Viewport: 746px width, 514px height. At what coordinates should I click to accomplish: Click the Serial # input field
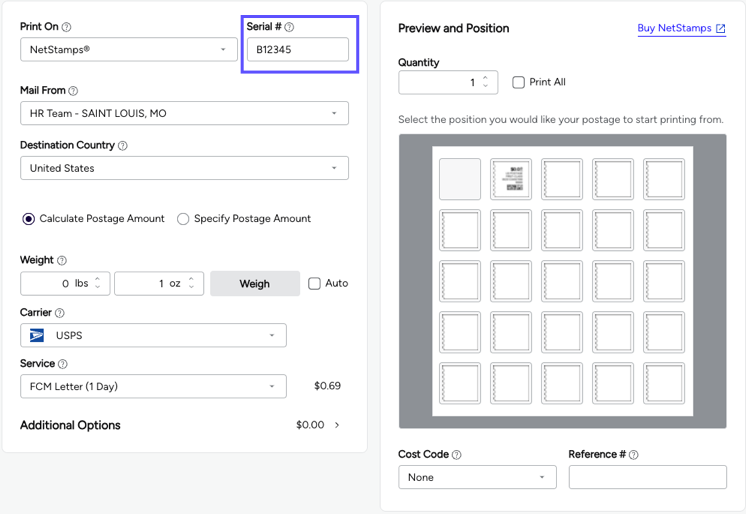[297, 49]
